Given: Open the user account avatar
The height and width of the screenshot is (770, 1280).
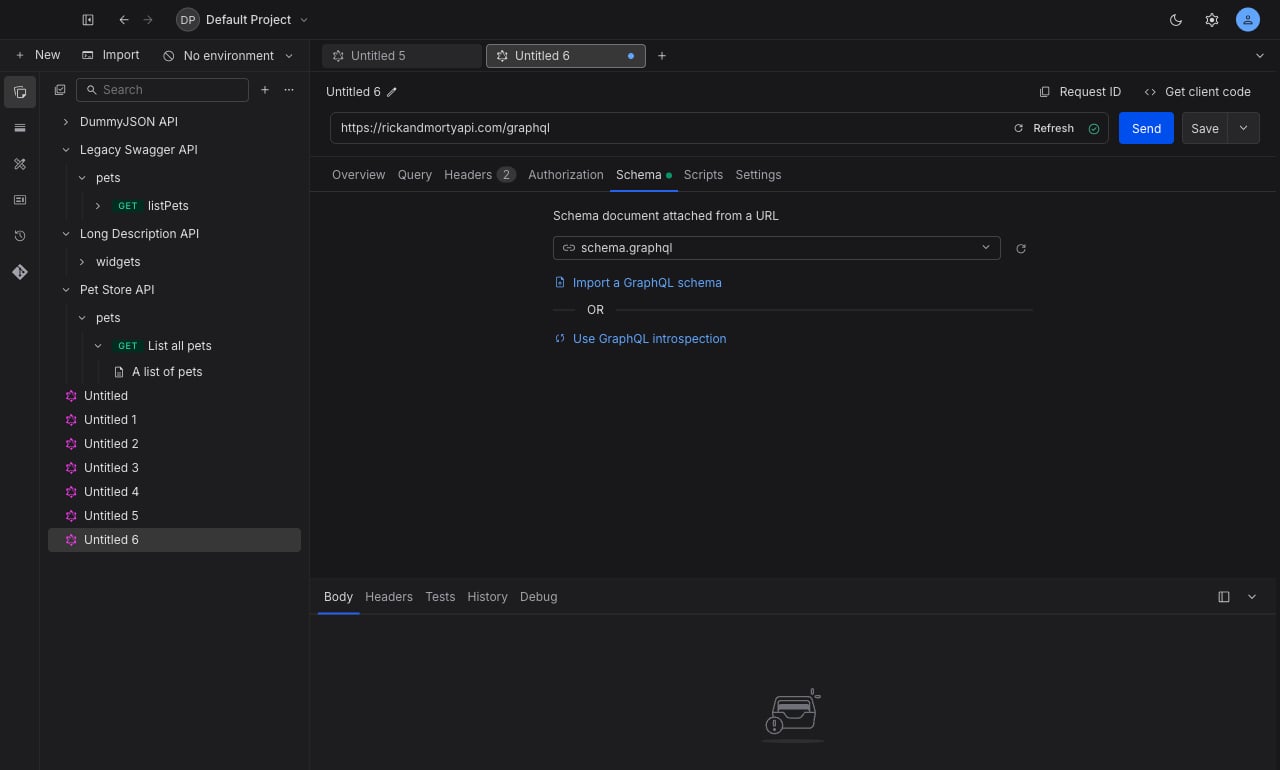Looking at the screenshot, I should click(1247, 20).
